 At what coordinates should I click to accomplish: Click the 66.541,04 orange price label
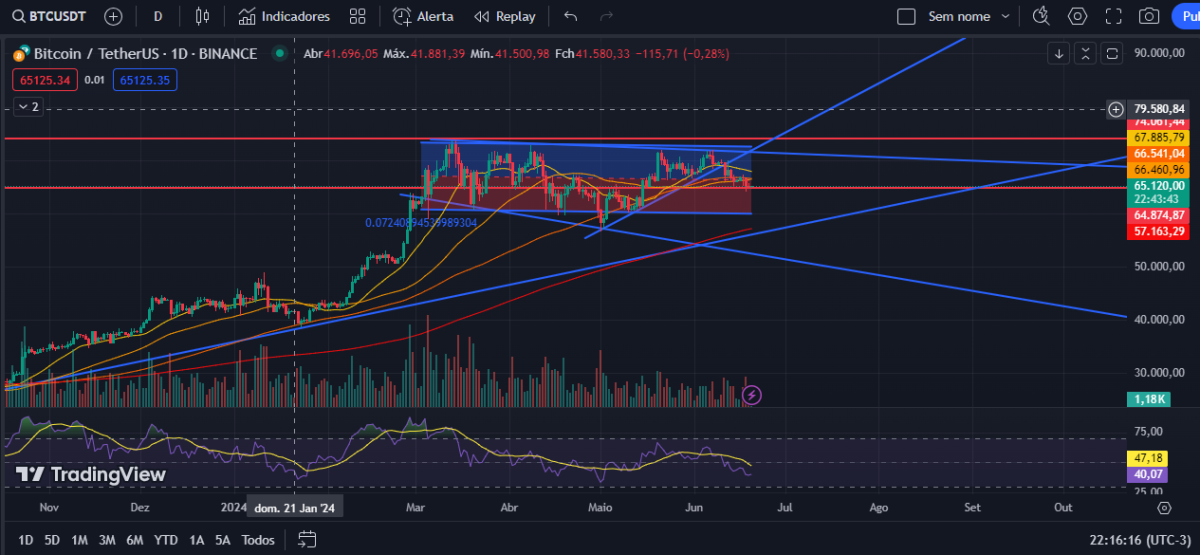point(1159,154)
